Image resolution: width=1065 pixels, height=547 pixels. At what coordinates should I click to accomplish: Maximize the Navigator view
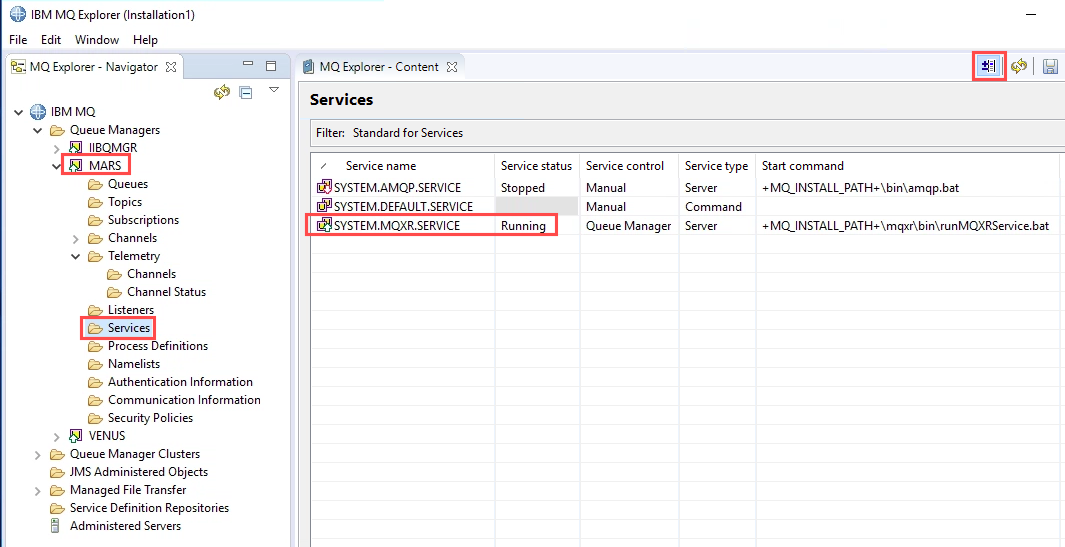click(x=271, y=66)
